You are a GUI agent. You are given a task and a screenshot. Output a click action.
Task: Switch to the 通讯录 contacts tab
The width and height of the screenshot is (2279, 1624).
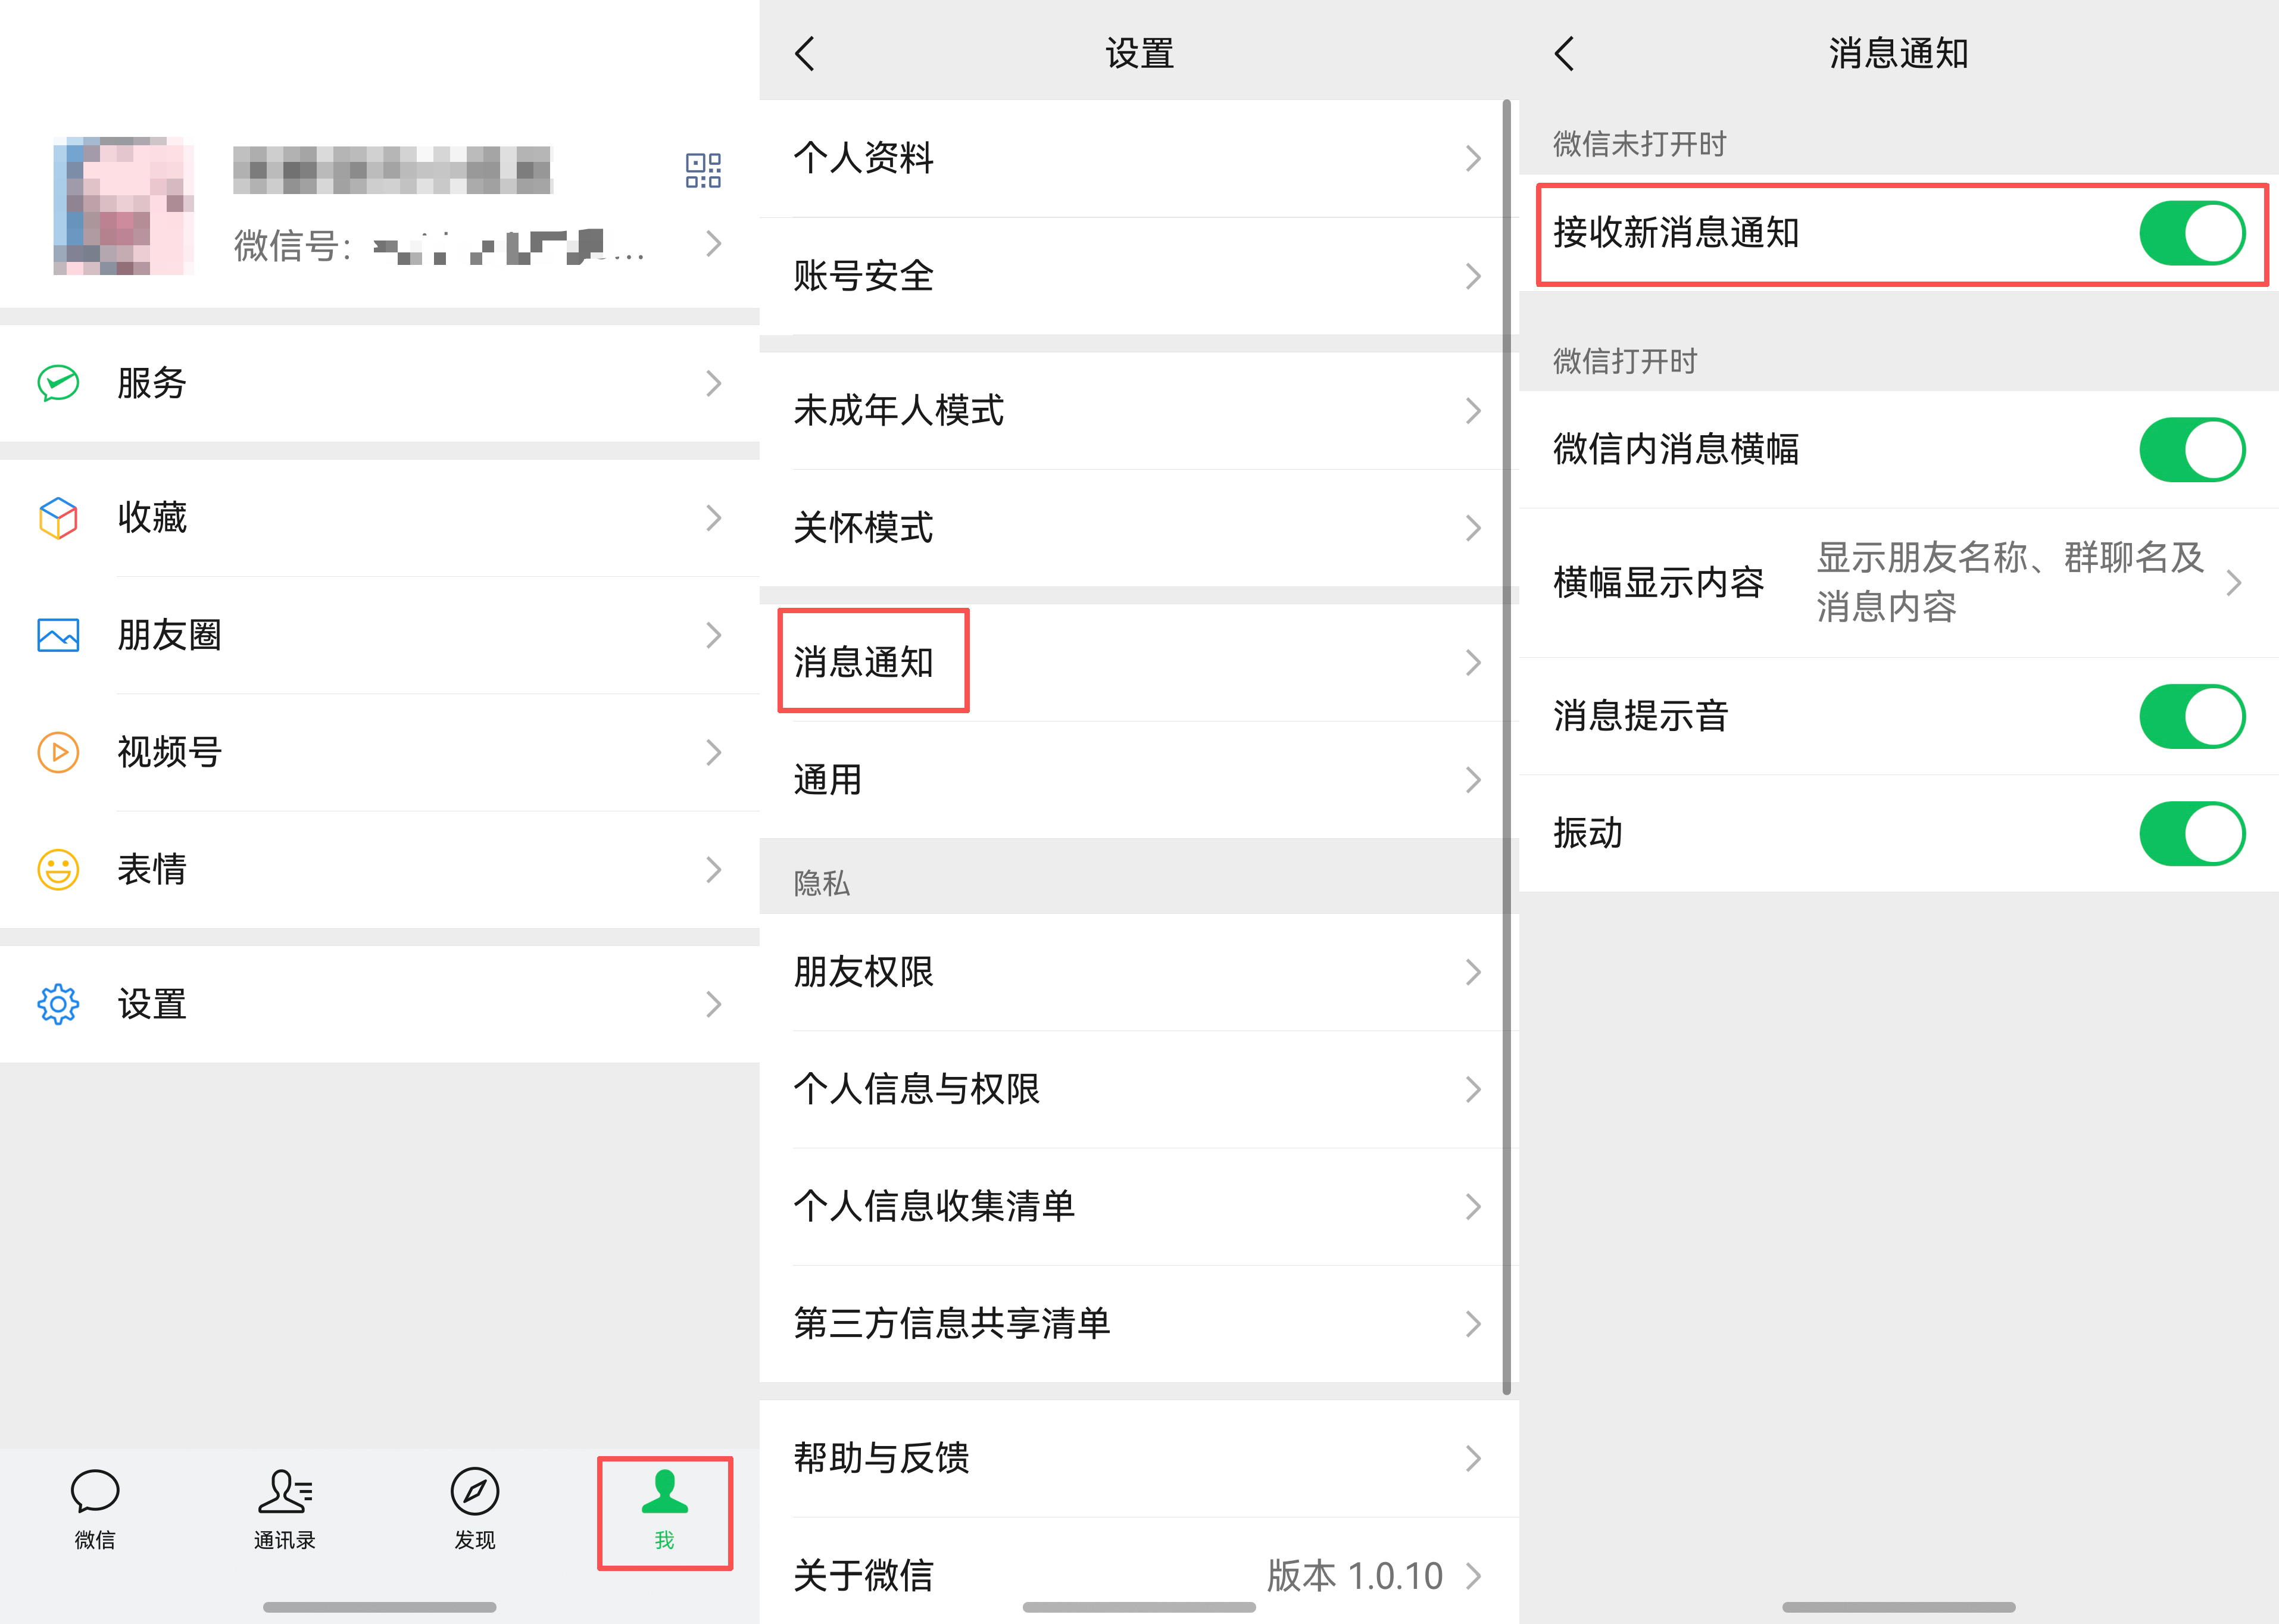[x=285, y=1509]
